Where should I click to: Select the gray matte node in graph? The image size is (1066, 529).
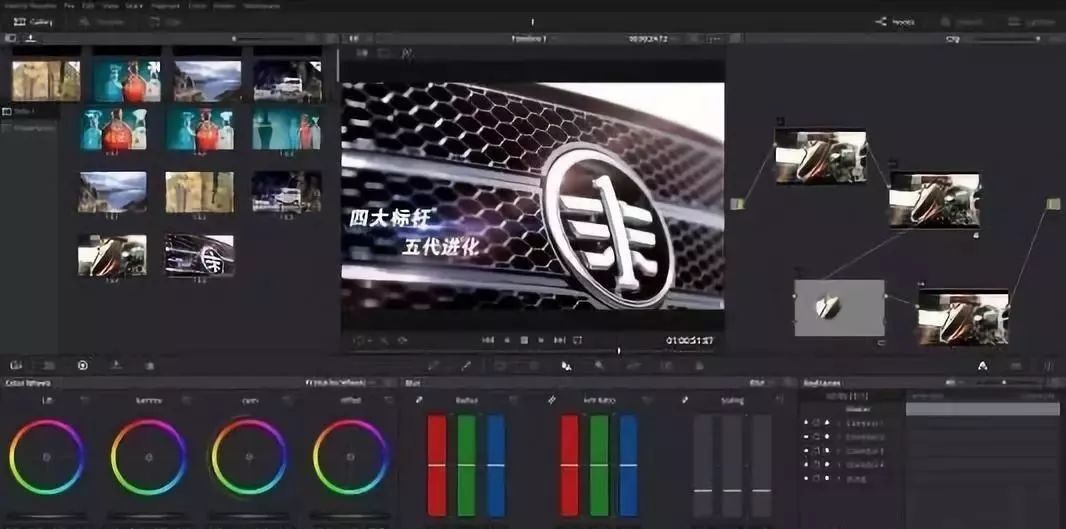(840, 308)
